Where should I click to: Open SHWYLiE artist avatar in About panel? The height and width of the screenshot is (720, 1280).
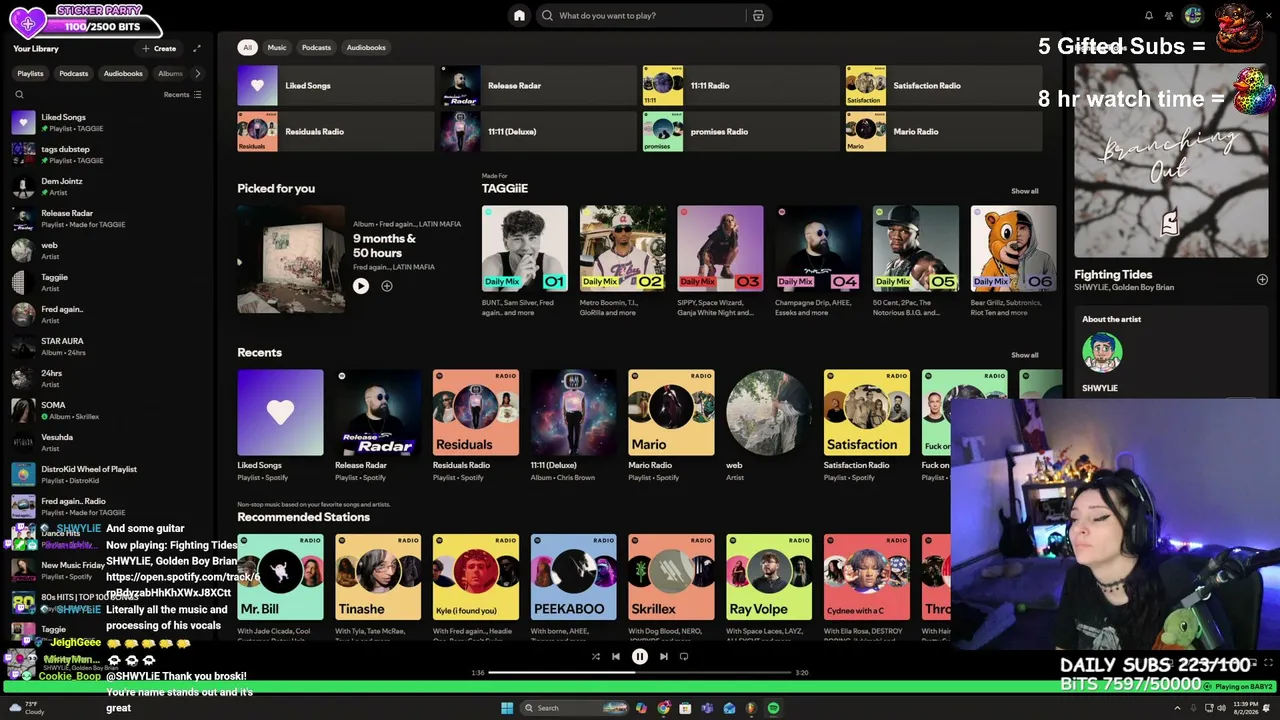click(1102, 353)
